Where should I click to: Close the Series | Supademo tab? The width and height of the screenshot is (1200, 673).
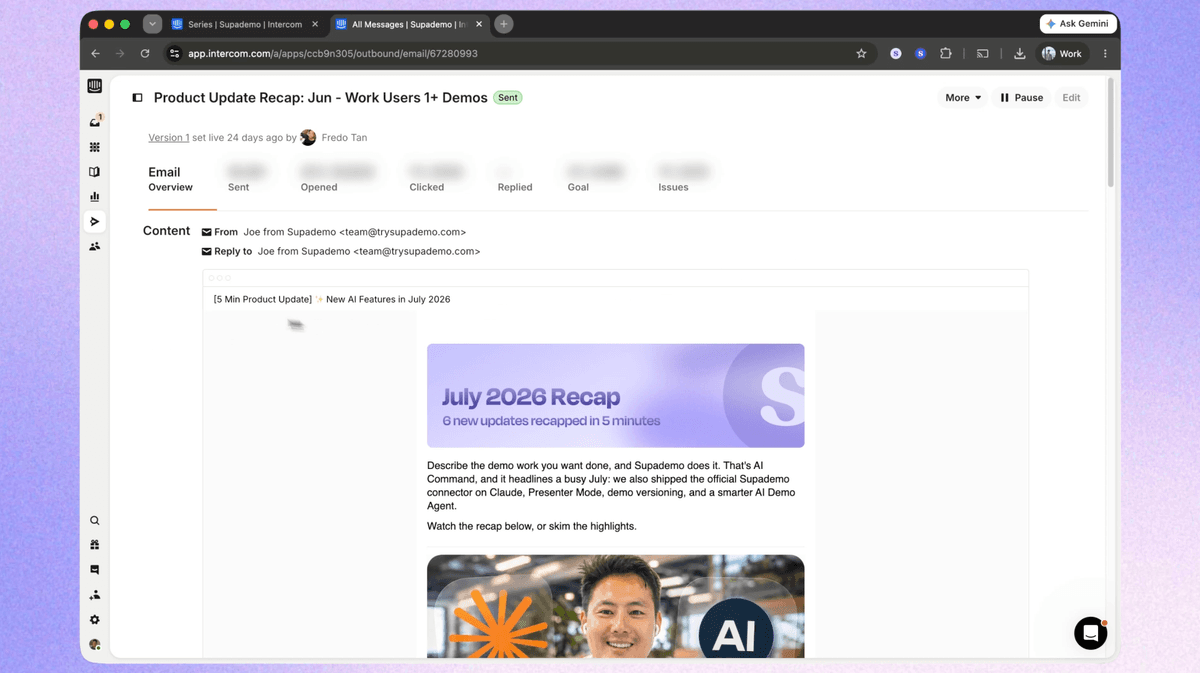coord(315,24)
